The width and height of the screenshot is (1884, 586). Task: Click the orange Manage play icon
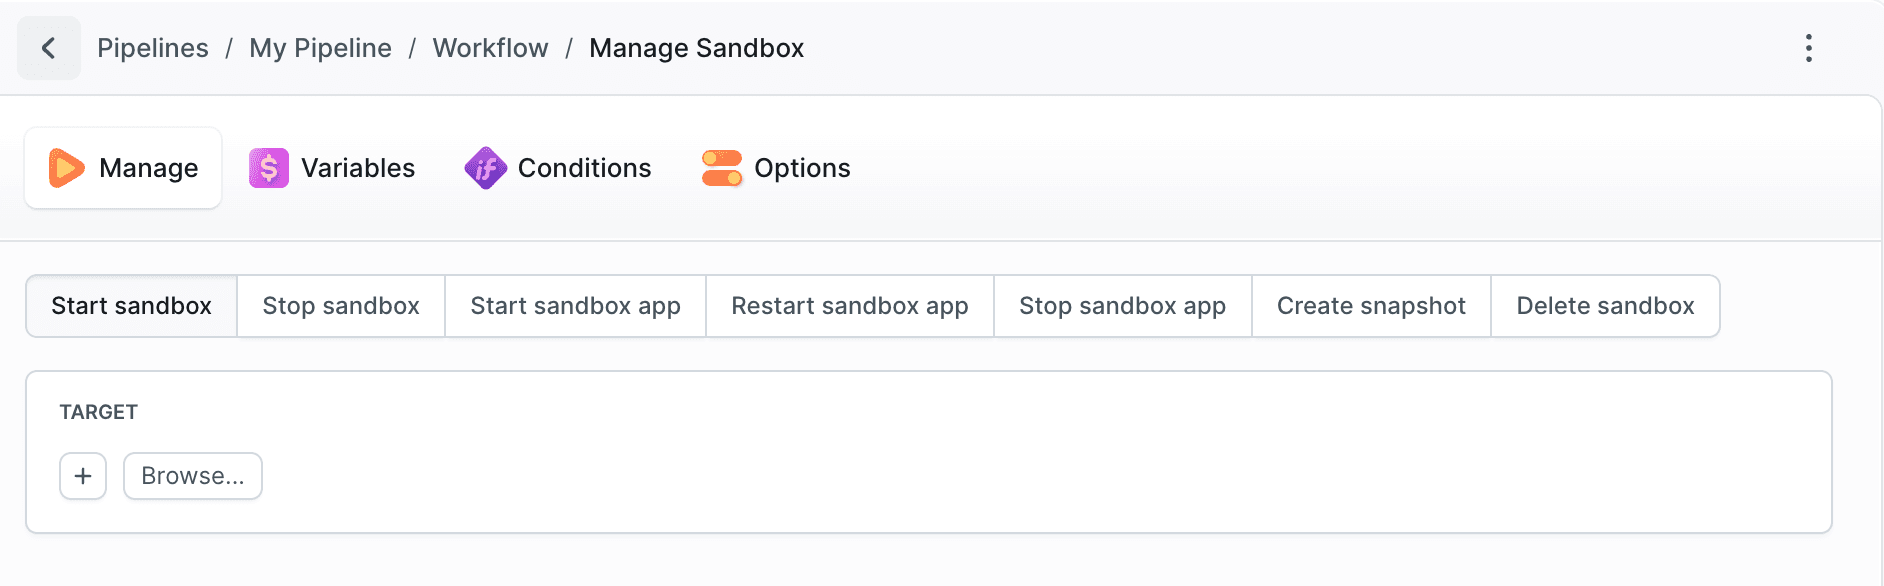tap(67, 168)
